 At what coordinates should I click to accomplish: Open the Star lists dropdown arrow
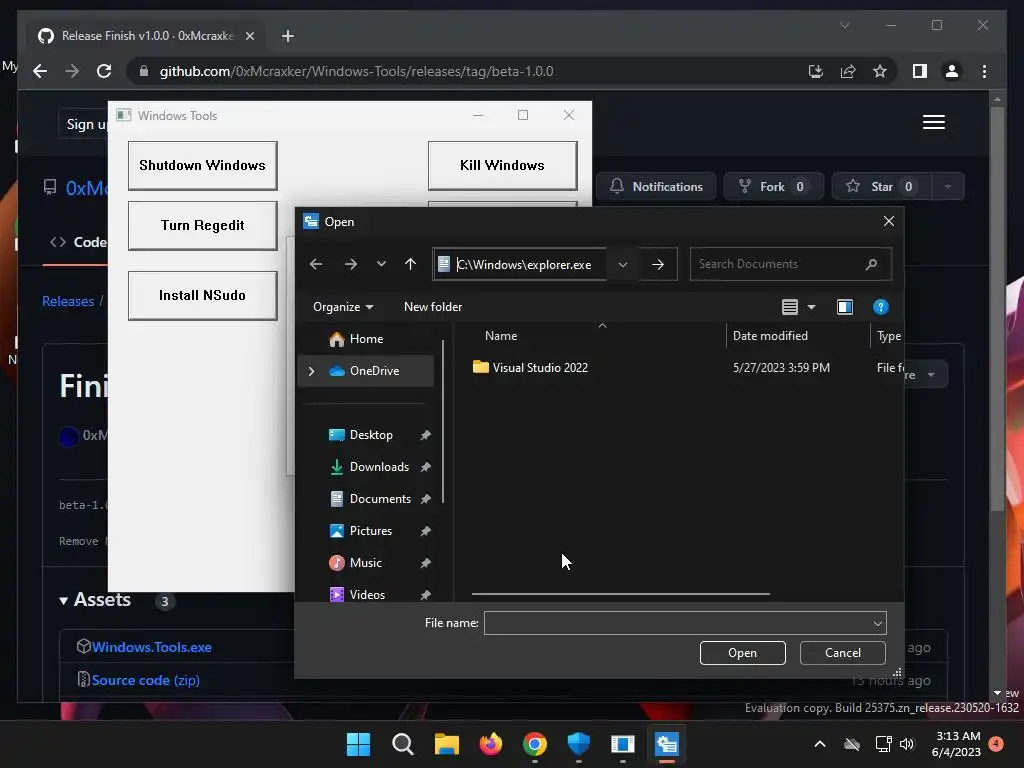948,187
